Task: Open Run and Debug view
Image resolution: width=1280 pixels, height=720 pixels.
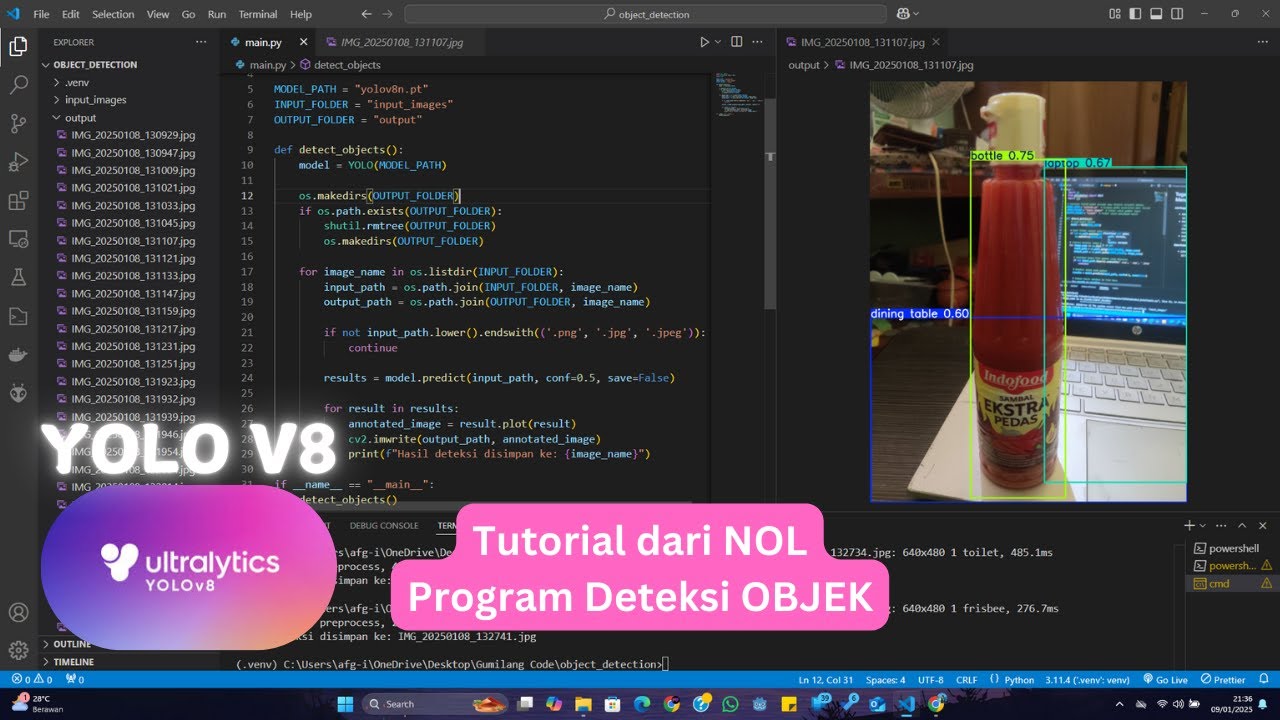Action: (18, 162)
